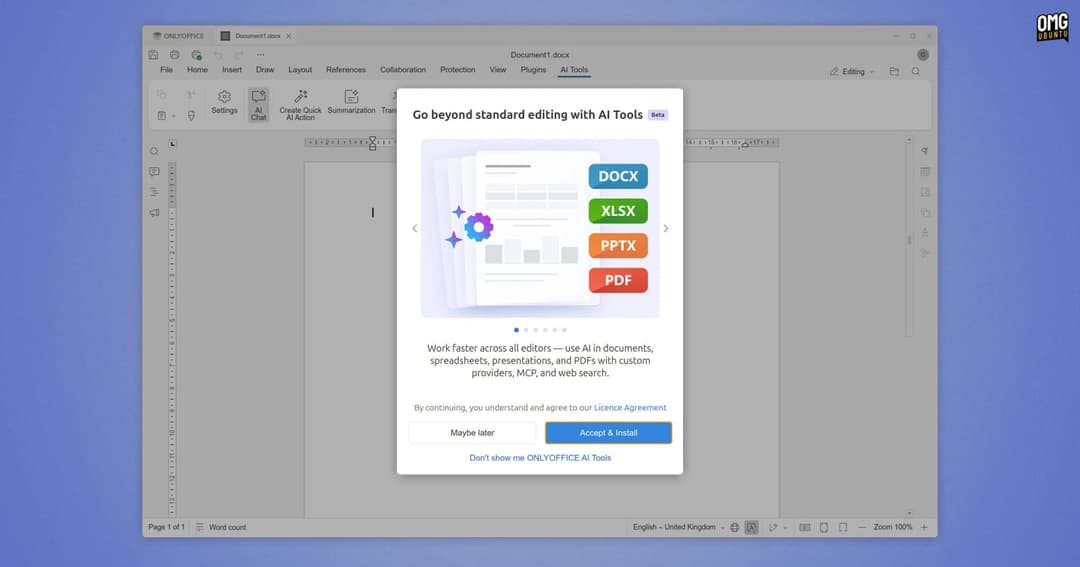
Task: Click the Accept & Install button
Action: pos(608,433)
